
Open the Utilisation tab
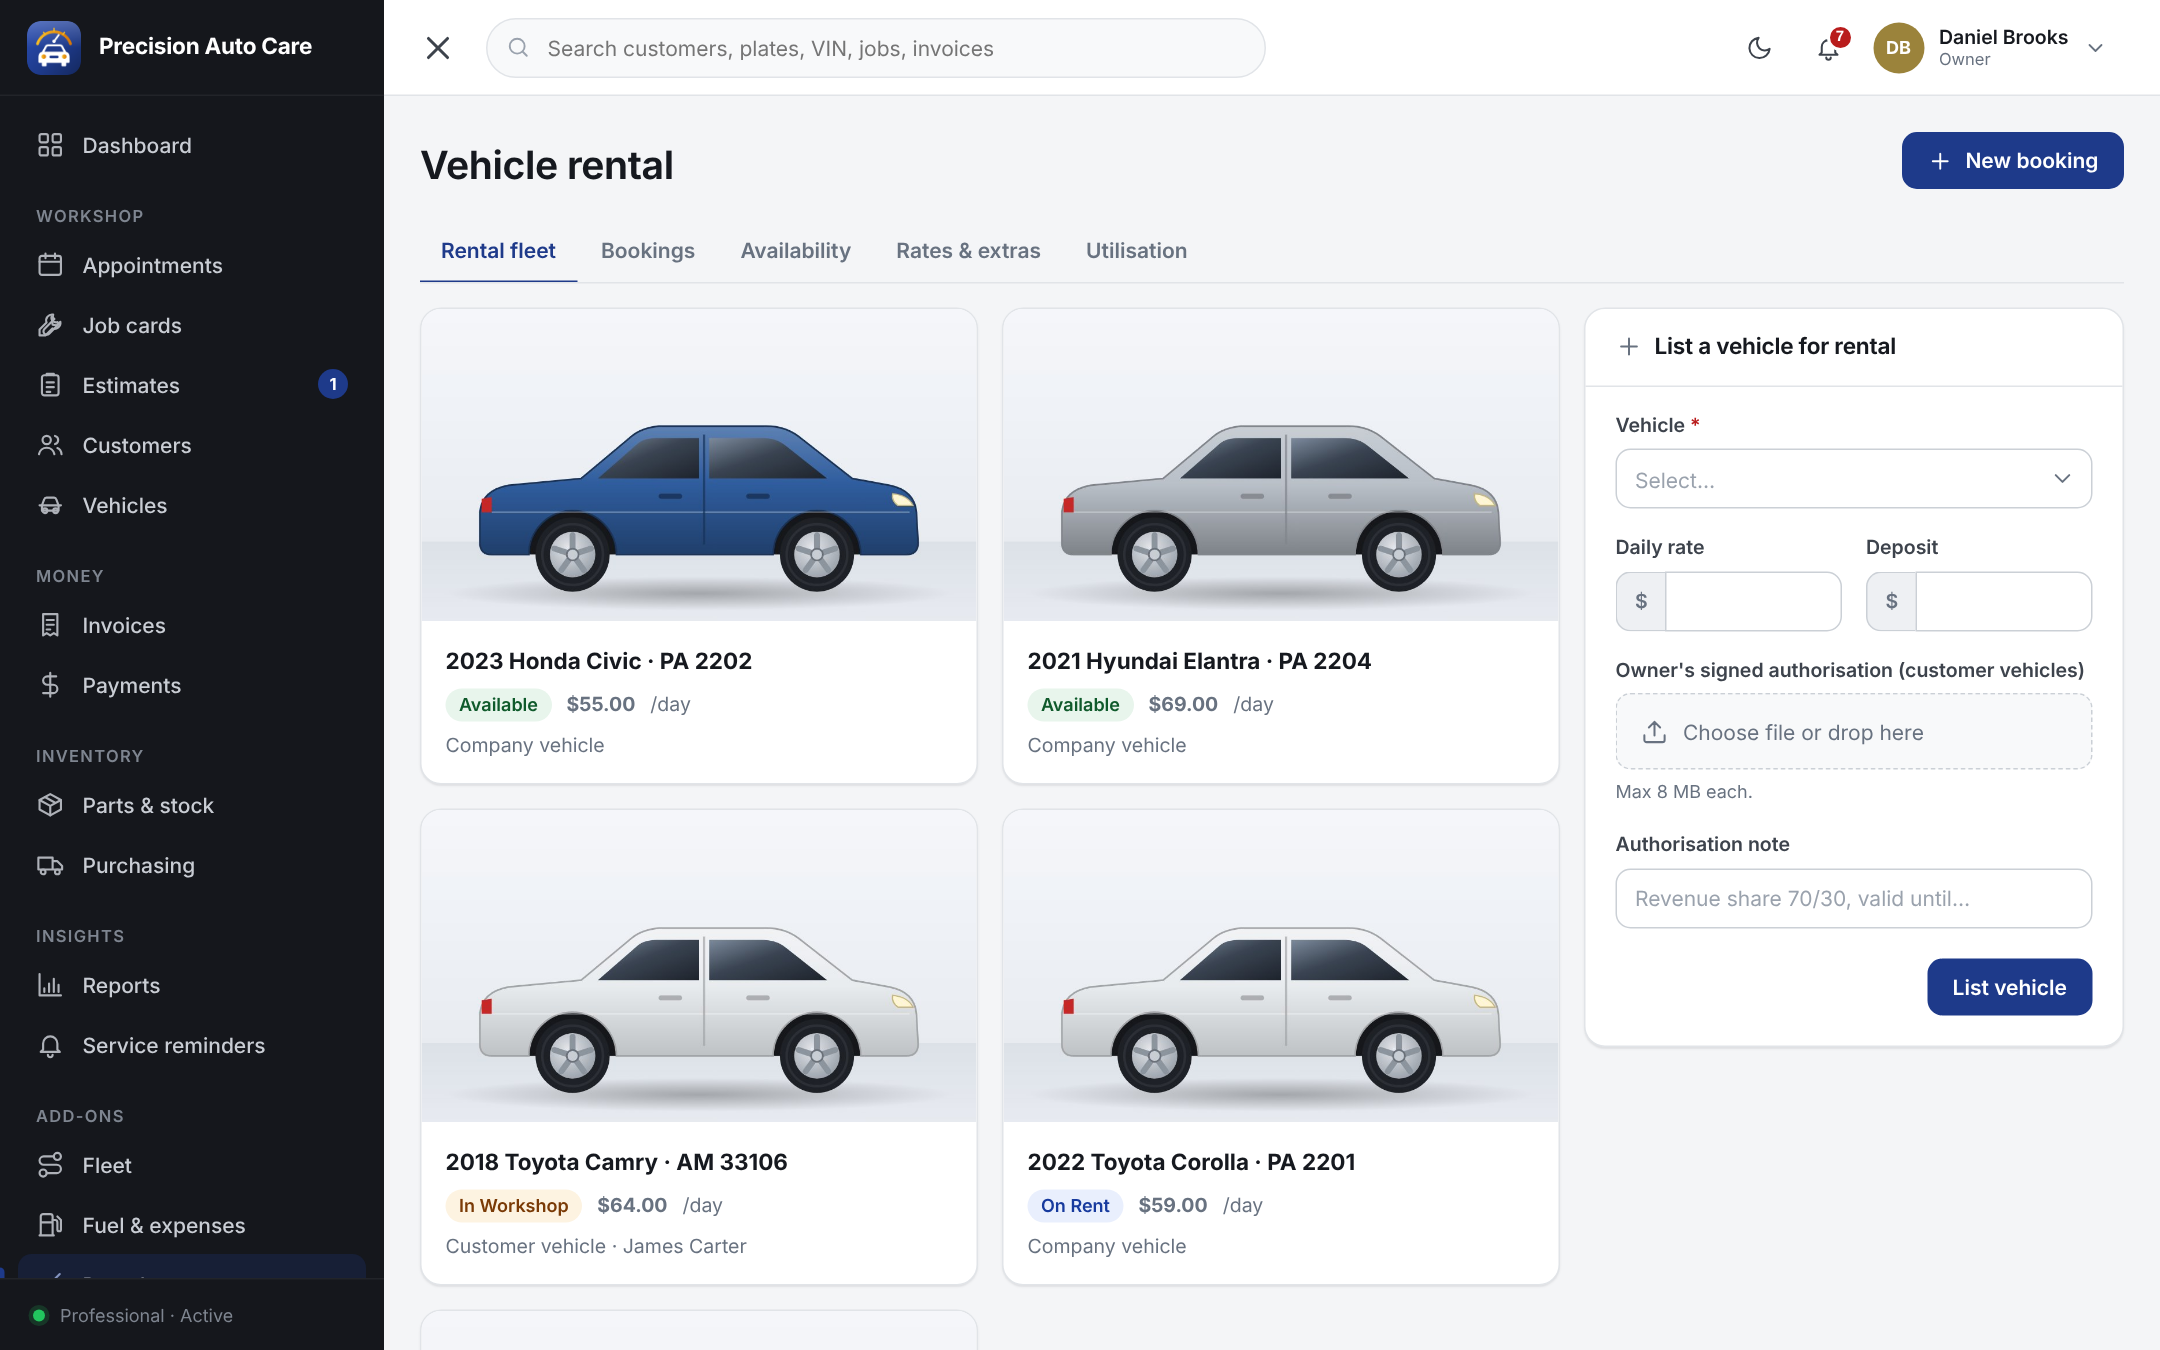(1137, 251)
